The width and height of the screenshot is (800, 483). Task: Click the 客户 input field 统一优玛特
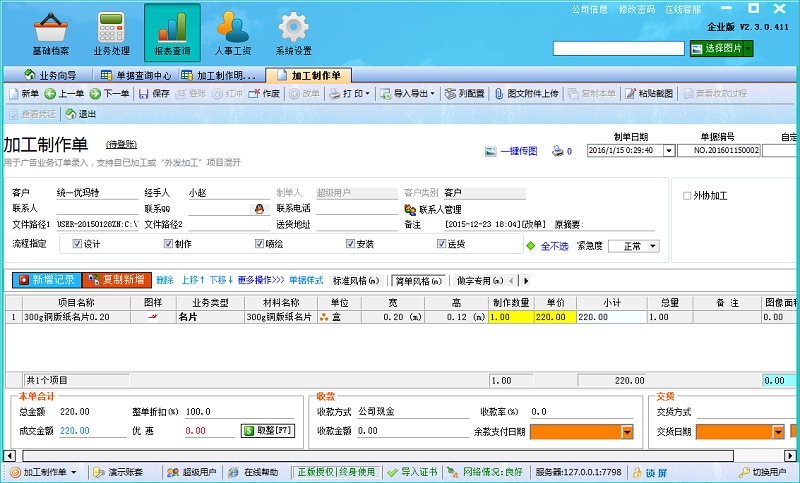pyautogui.click(x=97, y=193)
